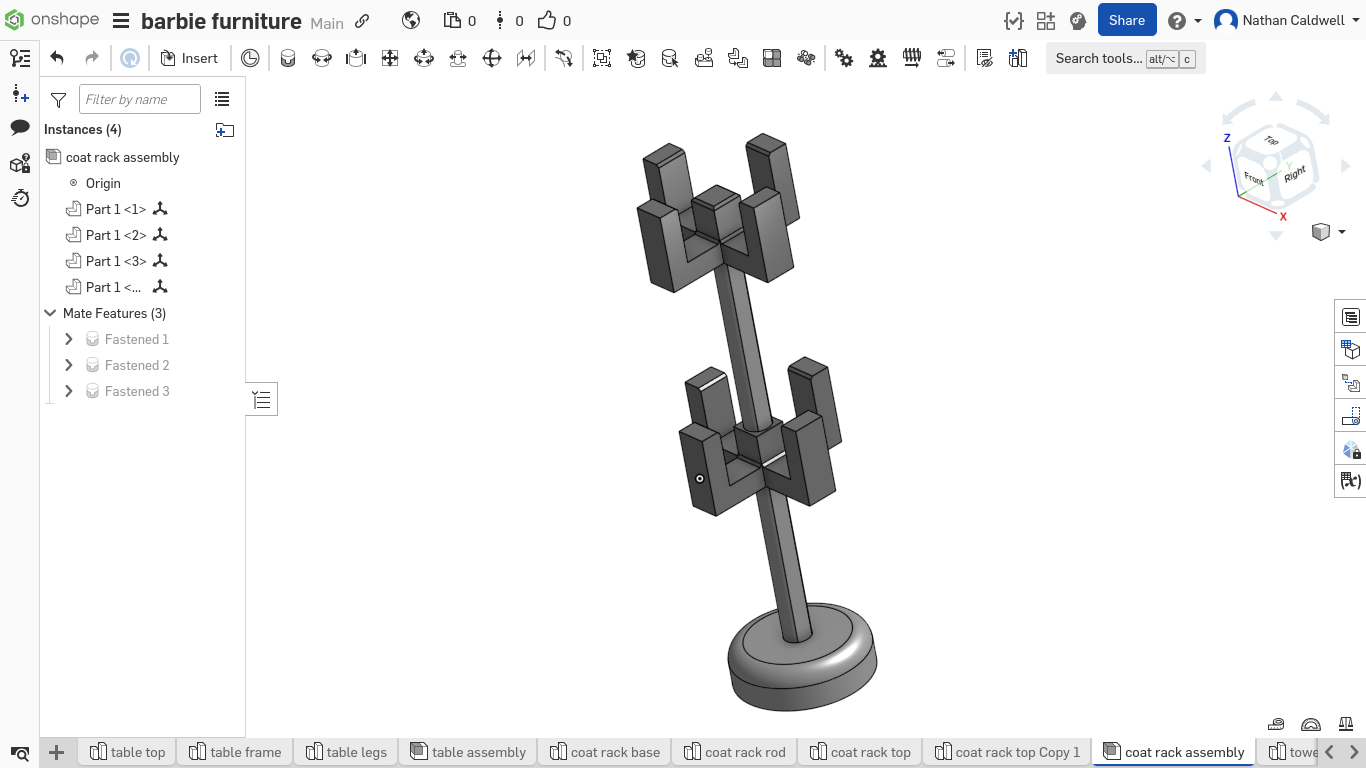Open the globe public document icon
Image resolution: width=1366 pixels, height=768 pixels.
411,20
